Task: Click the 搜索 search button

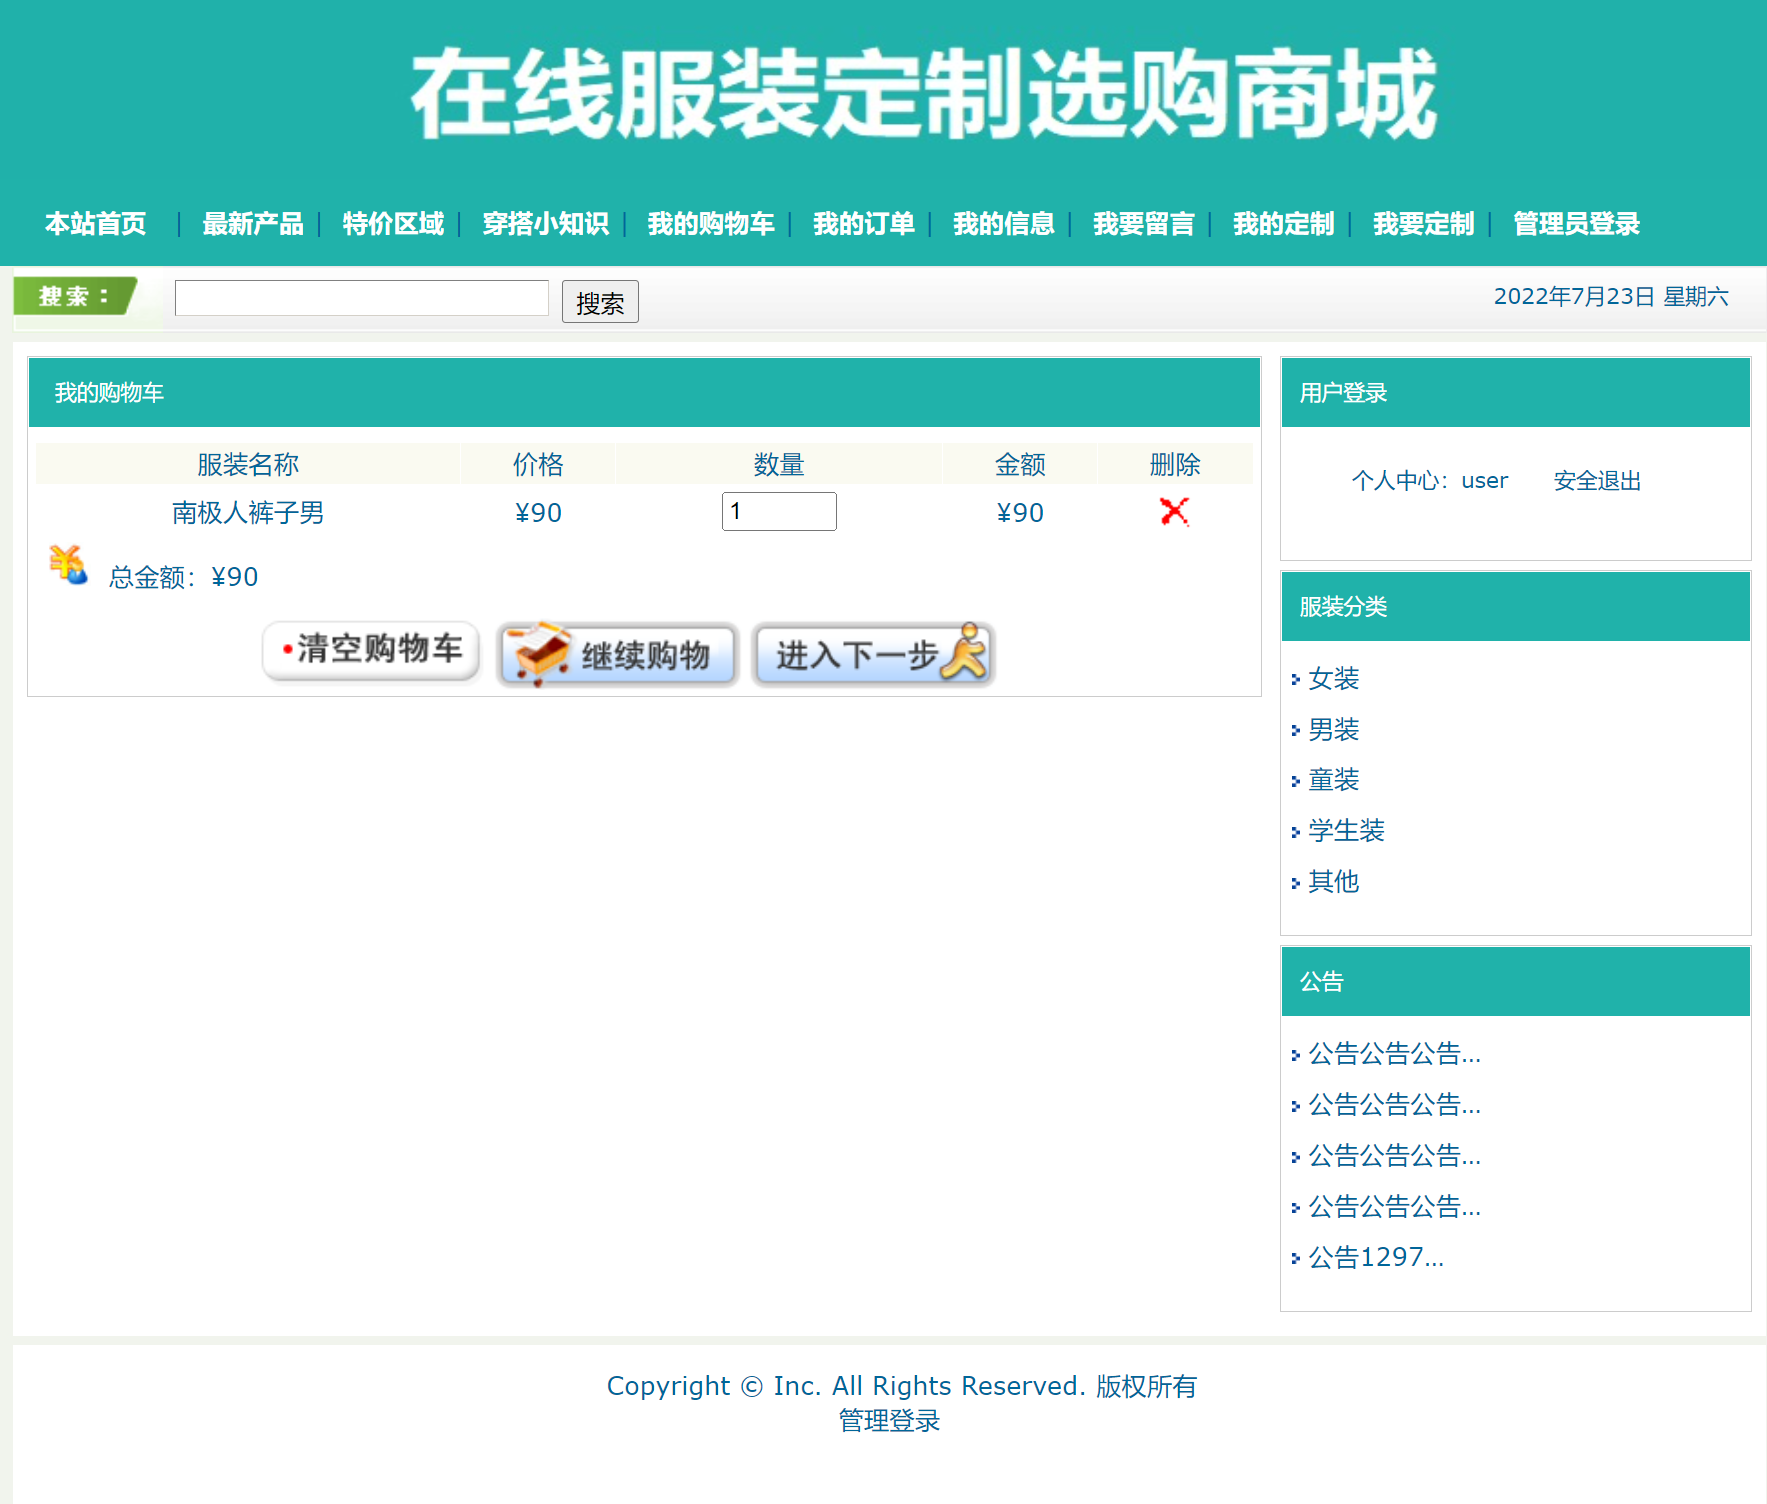Action: tap(599, 302)
